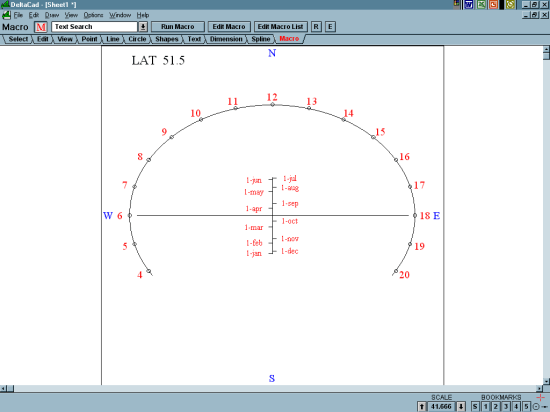Screen dimensions: 550x412
Task: Click the hour 4 label on the dial
Action: tap(140, 275)
